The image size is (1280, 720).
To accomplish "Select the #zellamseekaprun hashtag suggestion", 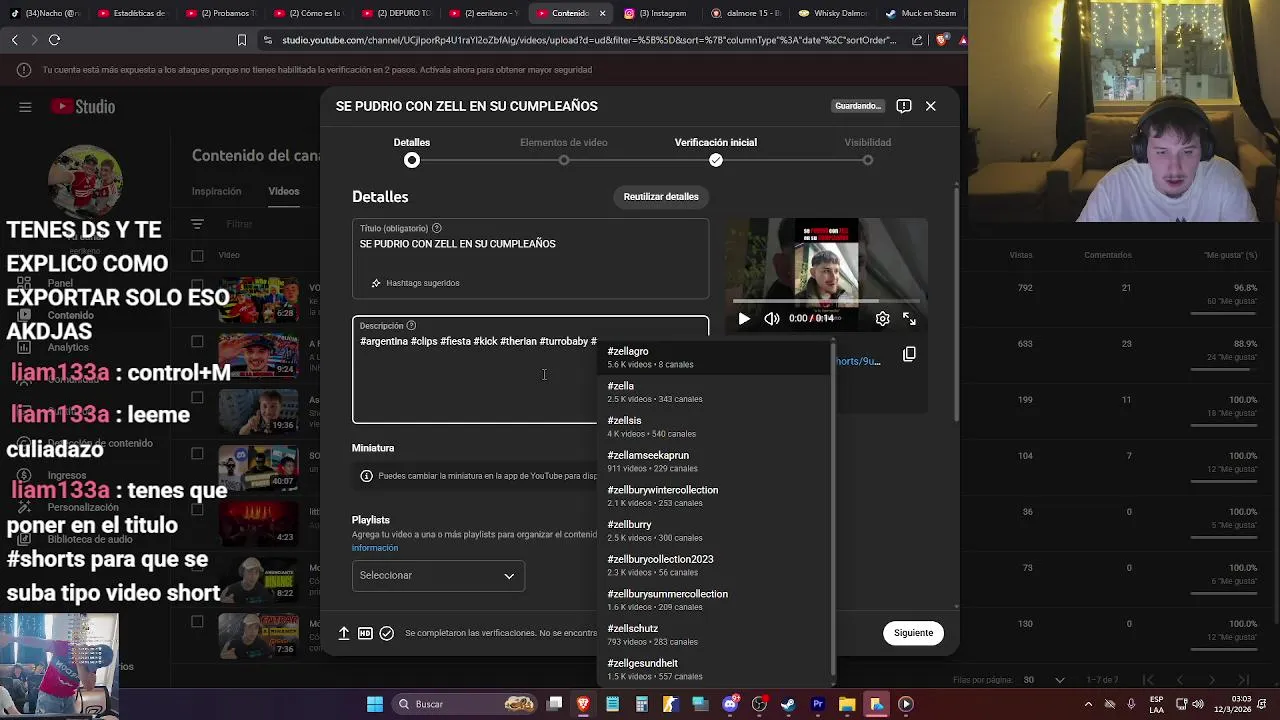I will coord(714,461).
